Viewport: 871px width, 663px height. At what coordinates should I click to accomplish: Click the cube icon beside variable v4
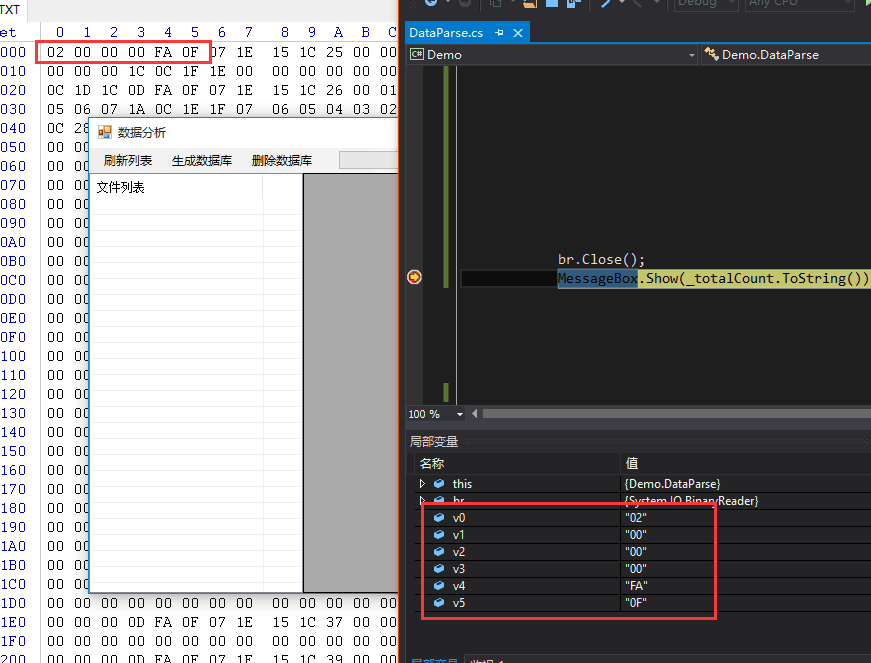pos(439,586)
